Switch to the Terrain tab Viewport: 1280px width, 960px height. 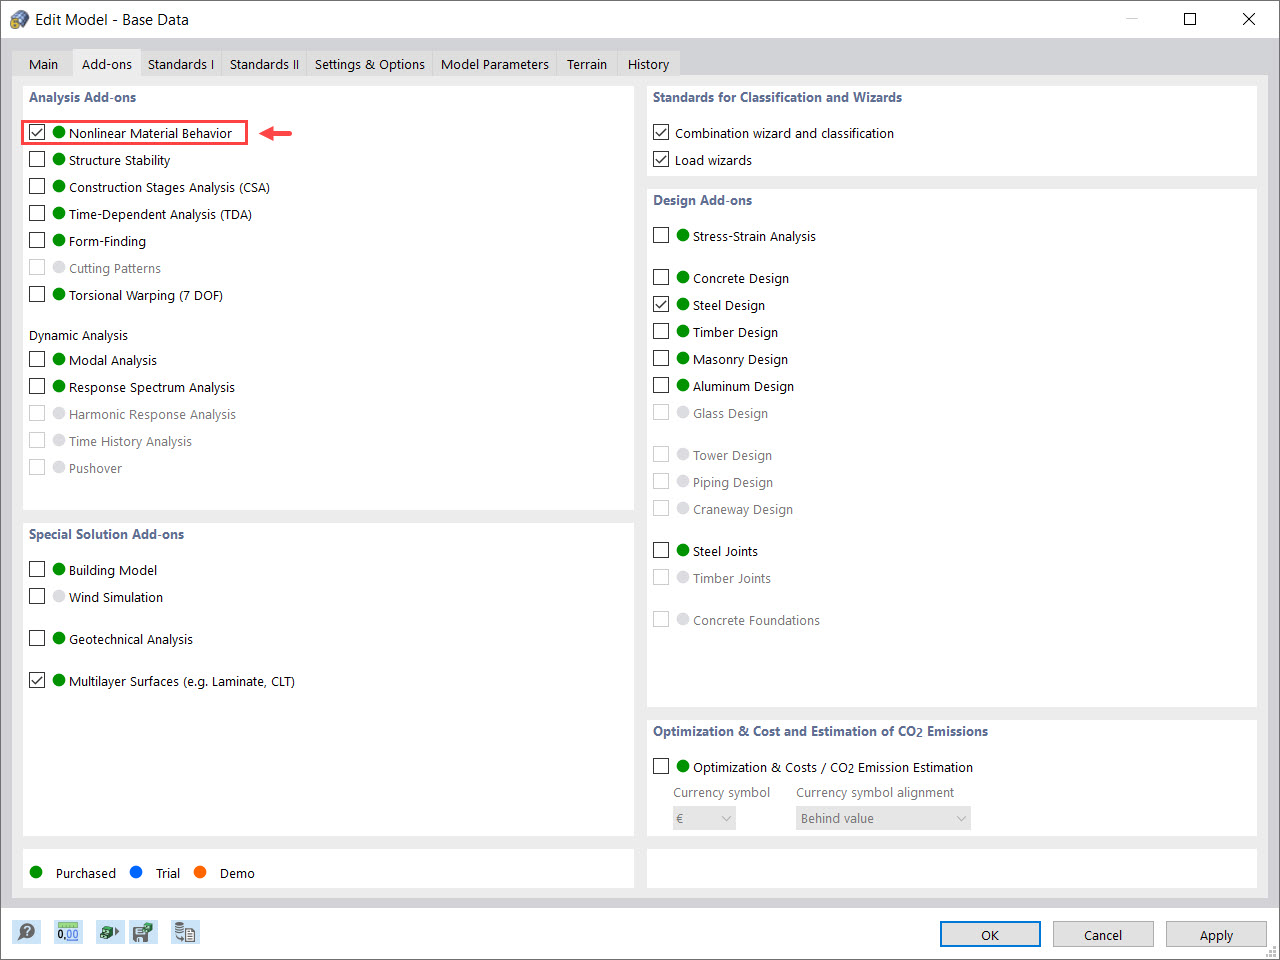(x=586, y=63)
